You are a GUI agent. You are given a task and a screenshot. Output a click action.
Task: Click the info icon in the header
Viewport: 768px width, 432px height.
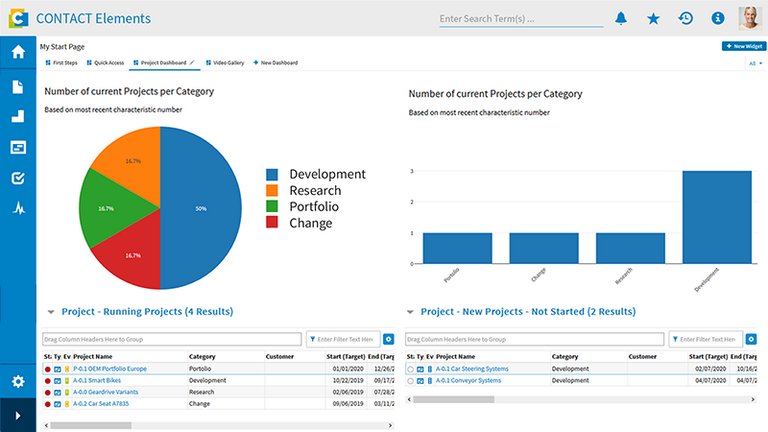click(717, 18)
